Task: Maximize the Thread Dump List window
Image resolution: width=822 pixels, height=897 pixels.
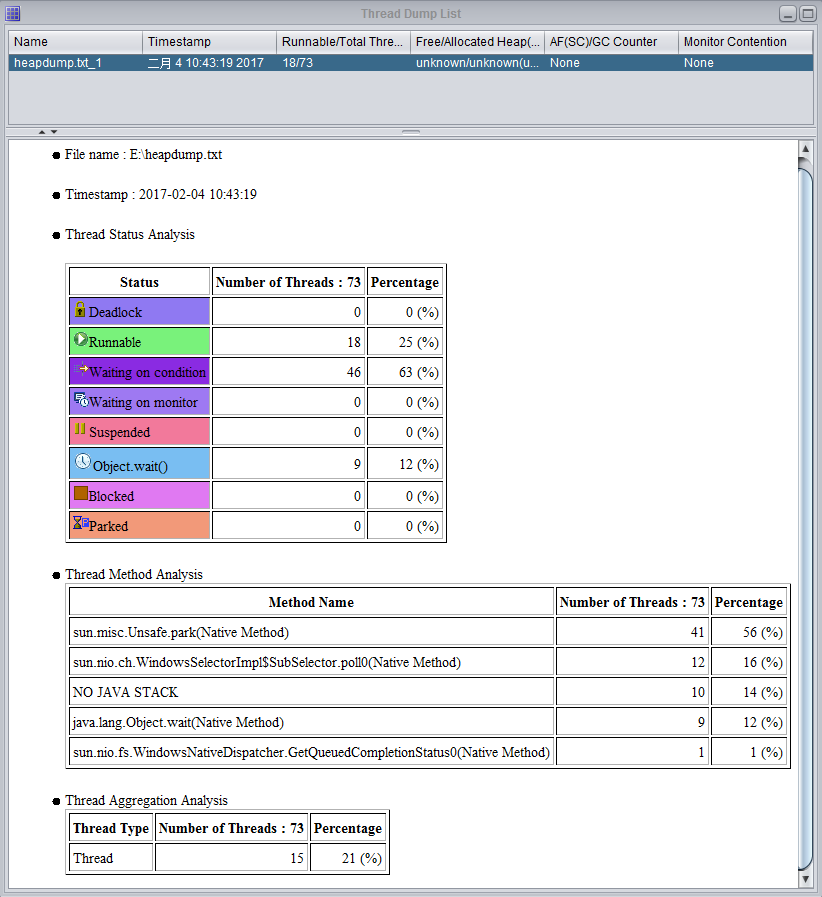Action: [x=806, y=13]
